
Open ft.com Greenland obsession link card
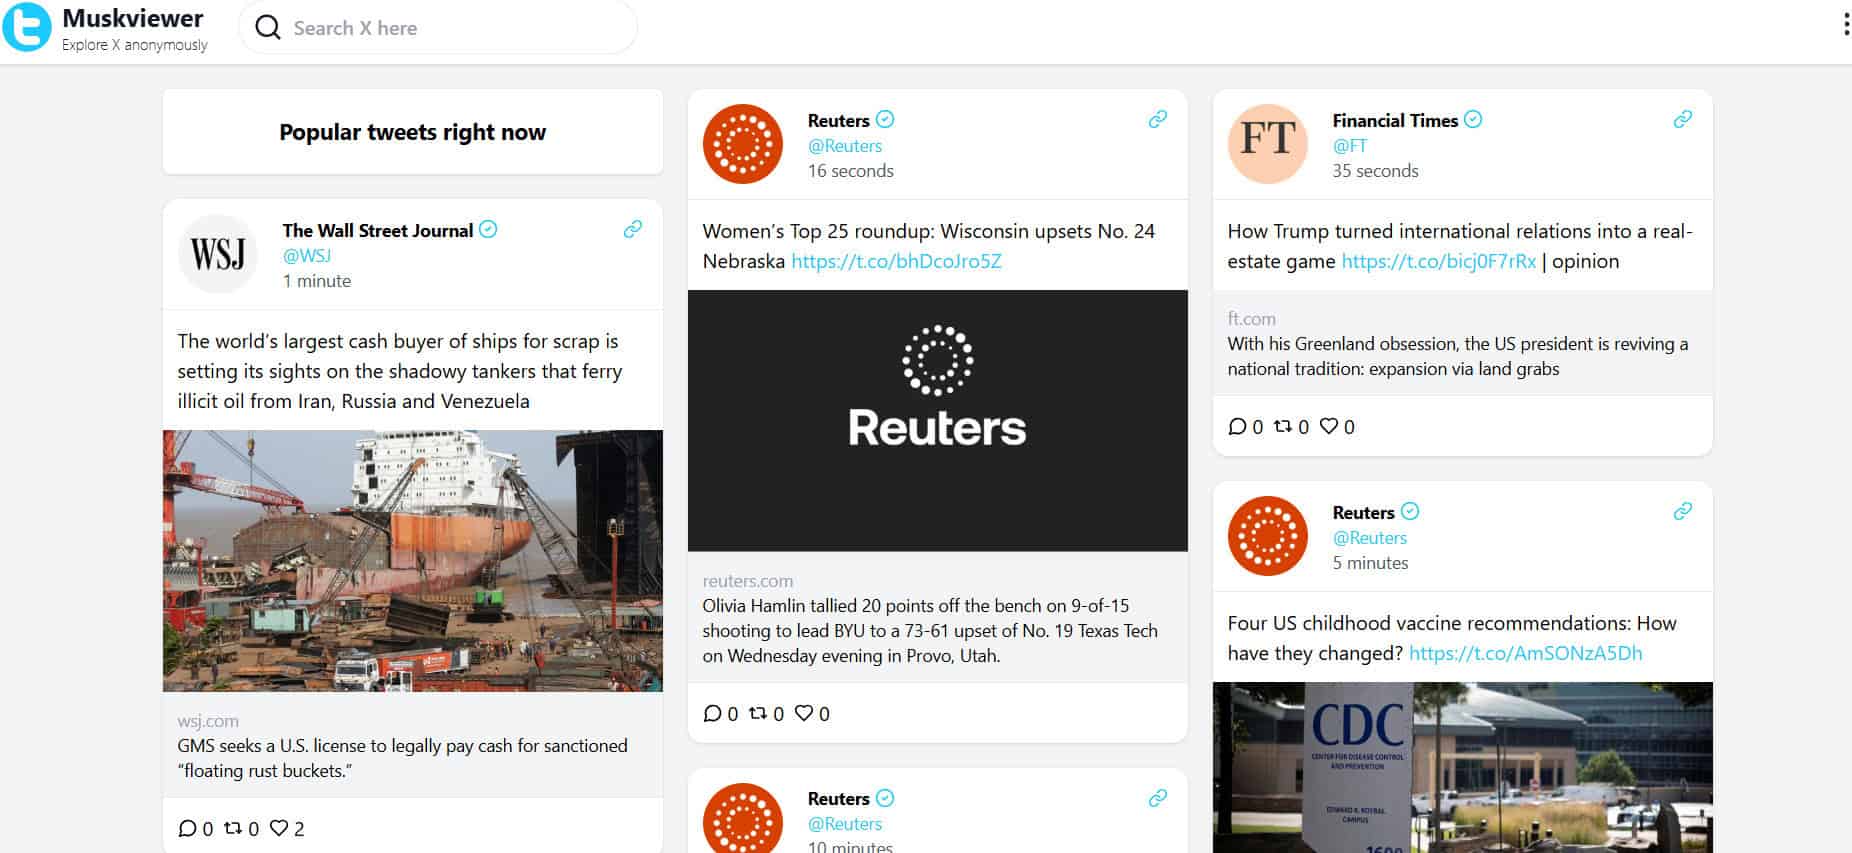(1463, 343)
